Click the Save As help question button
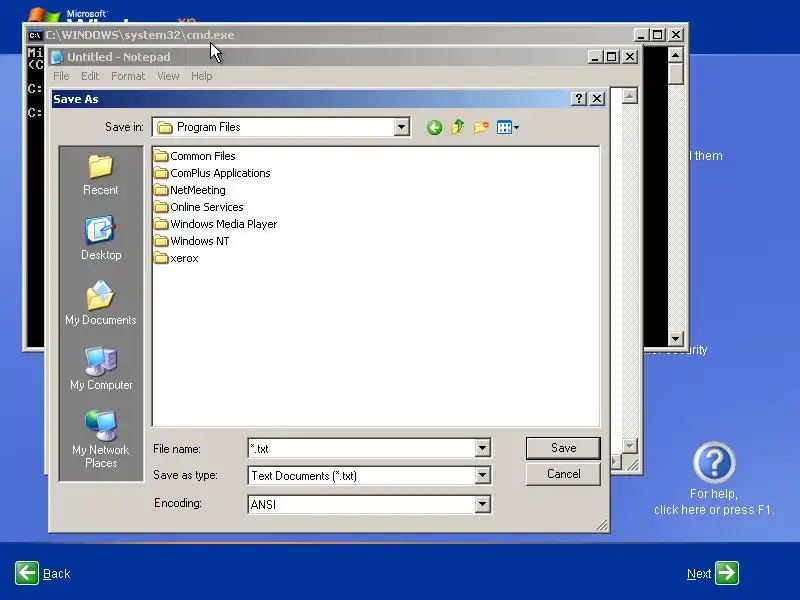The image size is (800, 600). [579, 98]
